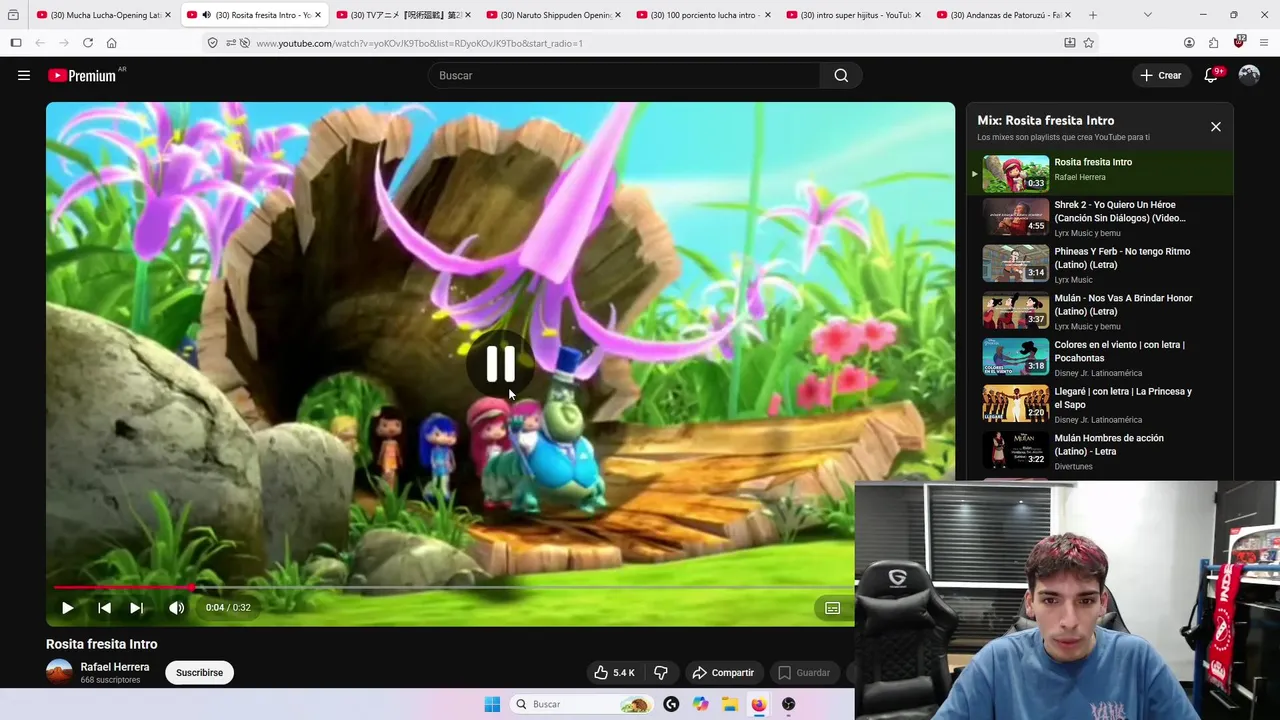
Task: Open the Copilot taskbar icon
Action: (701, 704)
